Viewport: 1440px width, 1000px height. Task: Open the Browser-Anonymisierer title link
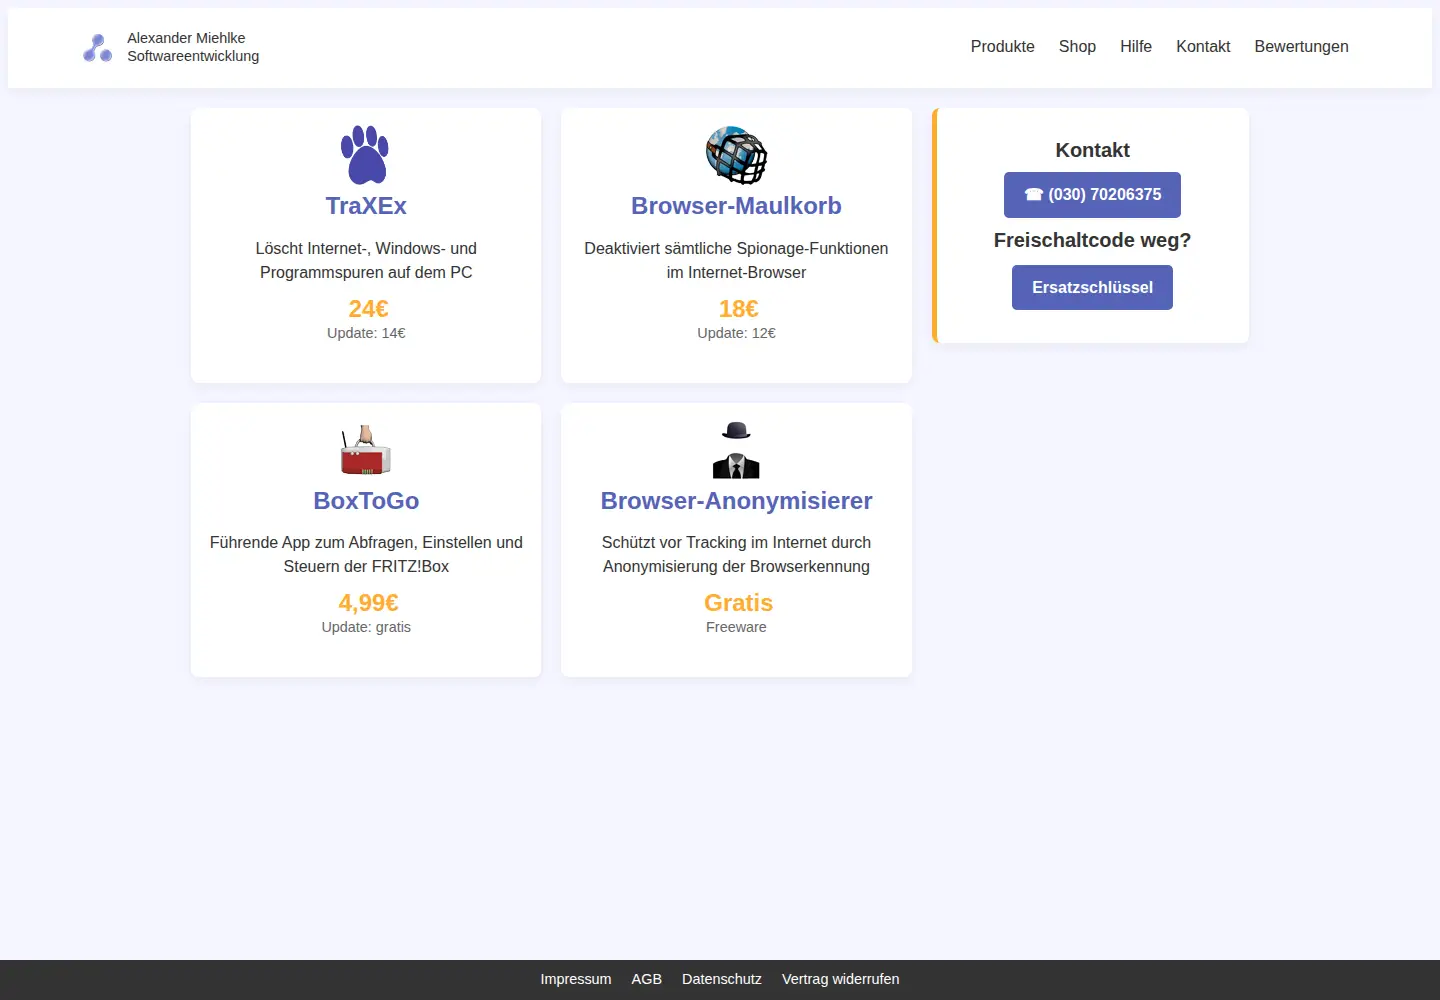click(736, 501)
